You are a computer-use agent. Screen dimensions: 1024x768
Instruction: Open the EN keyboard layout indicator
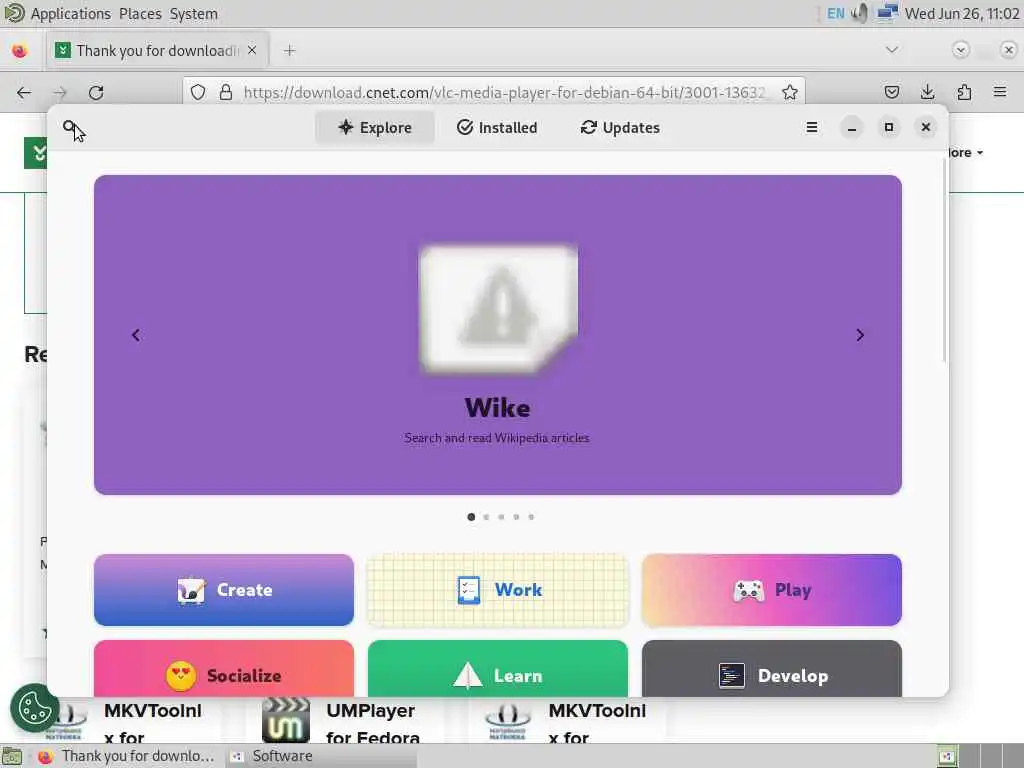(835, 14)
